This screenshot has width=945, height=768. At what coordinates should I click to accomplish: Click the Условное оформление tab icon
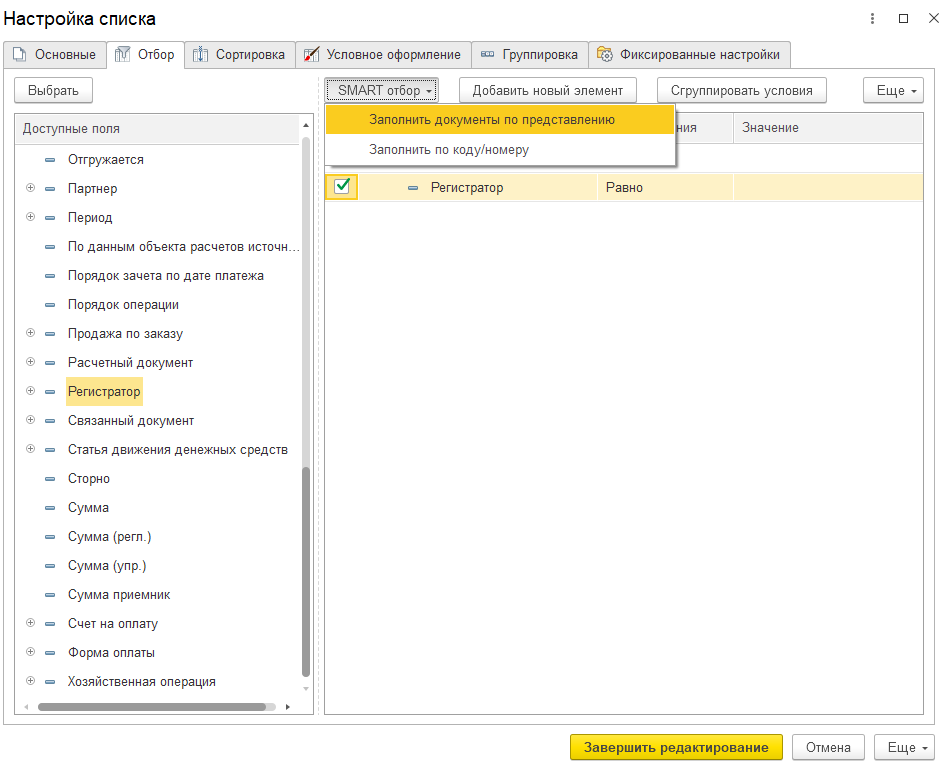[x=311, y=55]
